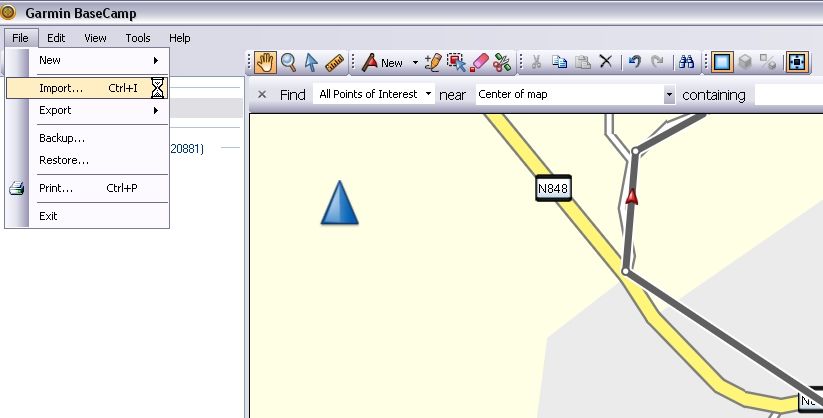Click the N848 road label
The height and width of the screenshot is (418, 823).
pos(553,188)
